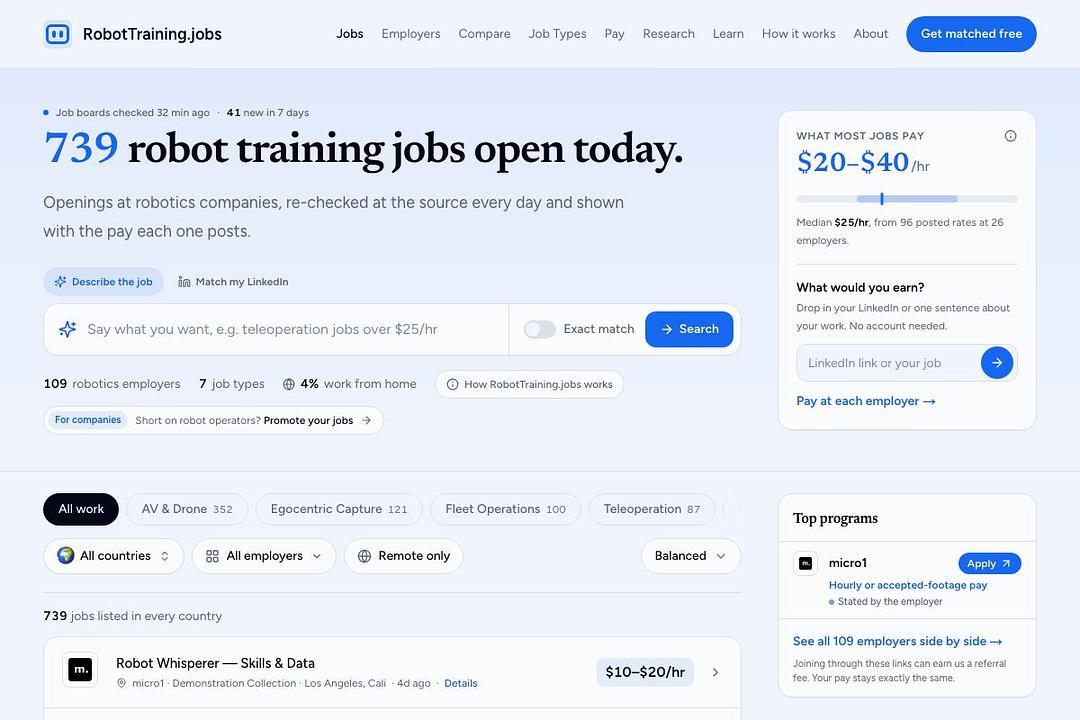Filter by Egocentric Capture category
The height and width of the screenshot is (720, 1080).
(339, 509)
